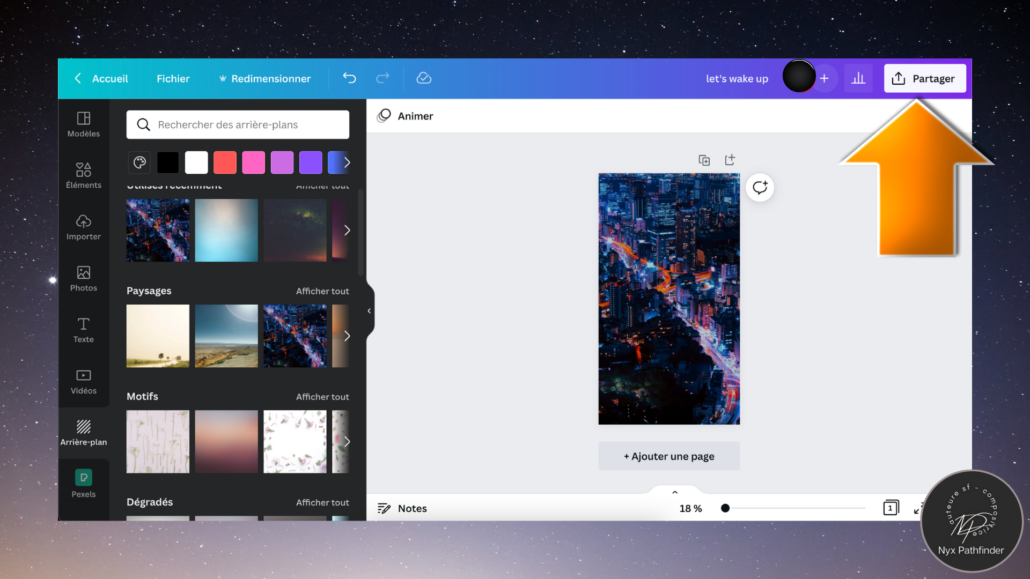Show more Motifs thumbnails chevron
This screenshot has width=1030, height=579.
click(x=347, y=442)
